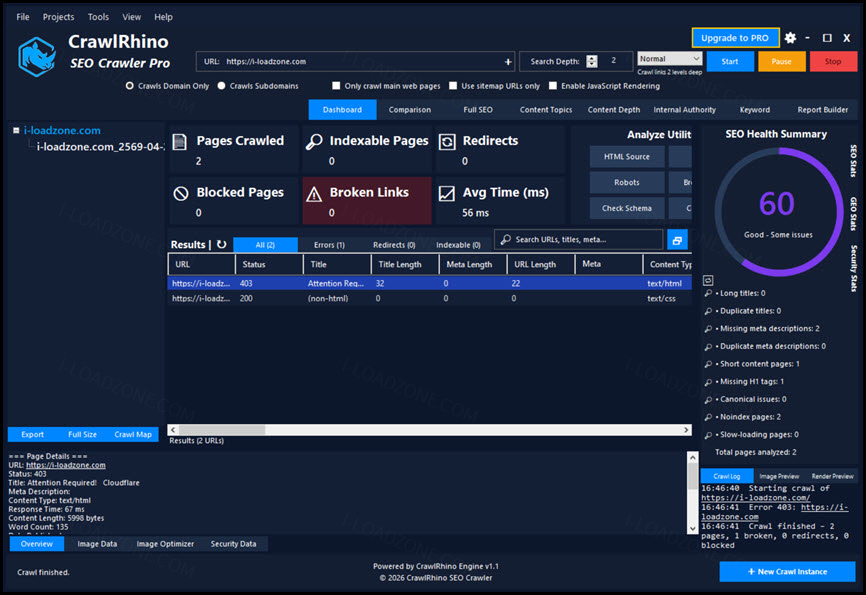Select i-loadzone.com_2569-04 tree entry
Screen dimensions: 866x595
pyautogui.click(x=100, y=147)
